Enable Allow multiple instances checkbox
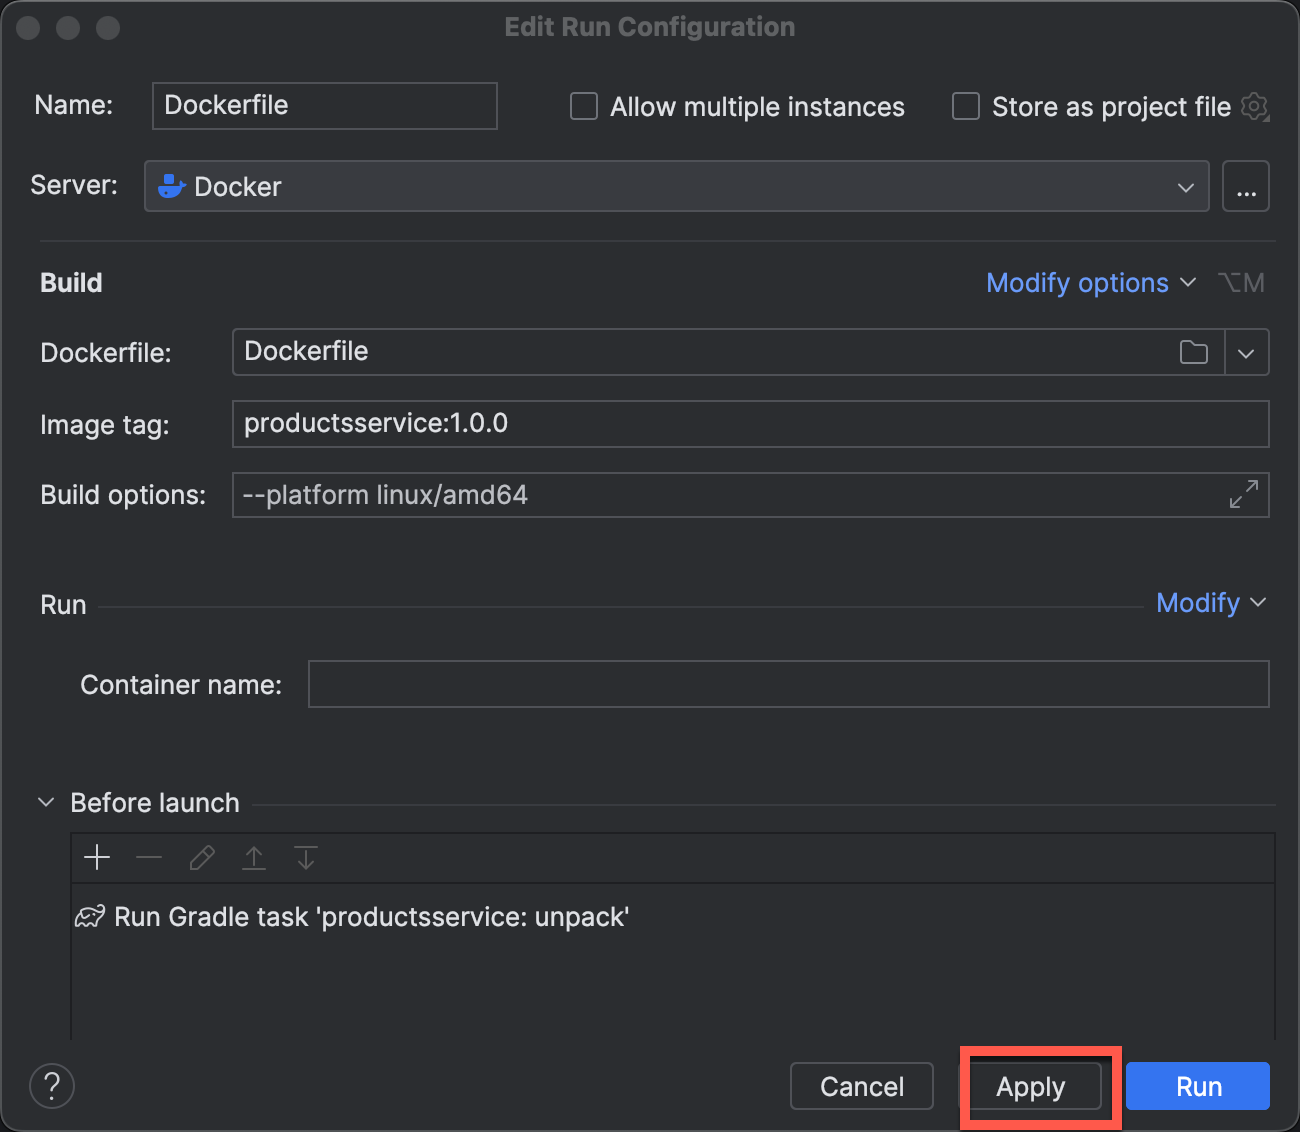The height and width of the screenshot is (1132, 1300). tap(584, 106)
